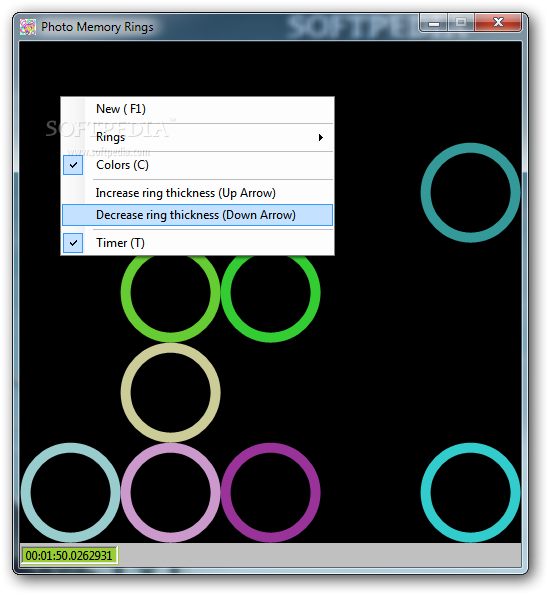Click the dark teal ring at upper right
The height and width of the screenshot is (595, 549).
point(470,192)
